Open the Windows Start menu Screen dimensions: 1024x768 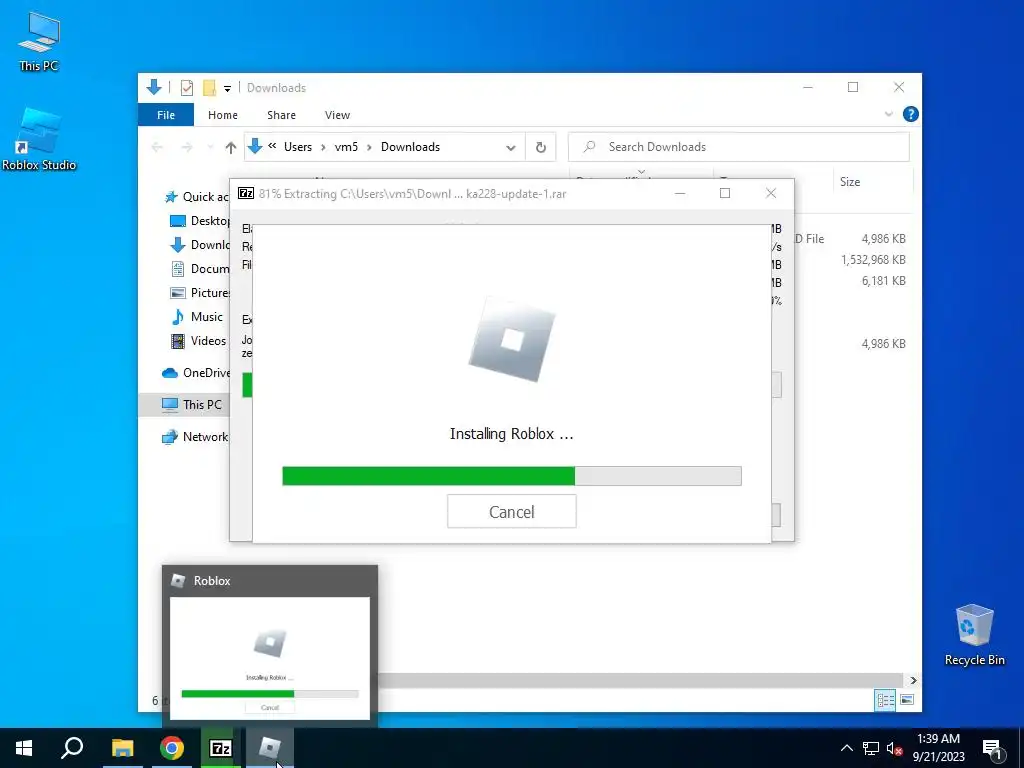click(x=24, y=748)
